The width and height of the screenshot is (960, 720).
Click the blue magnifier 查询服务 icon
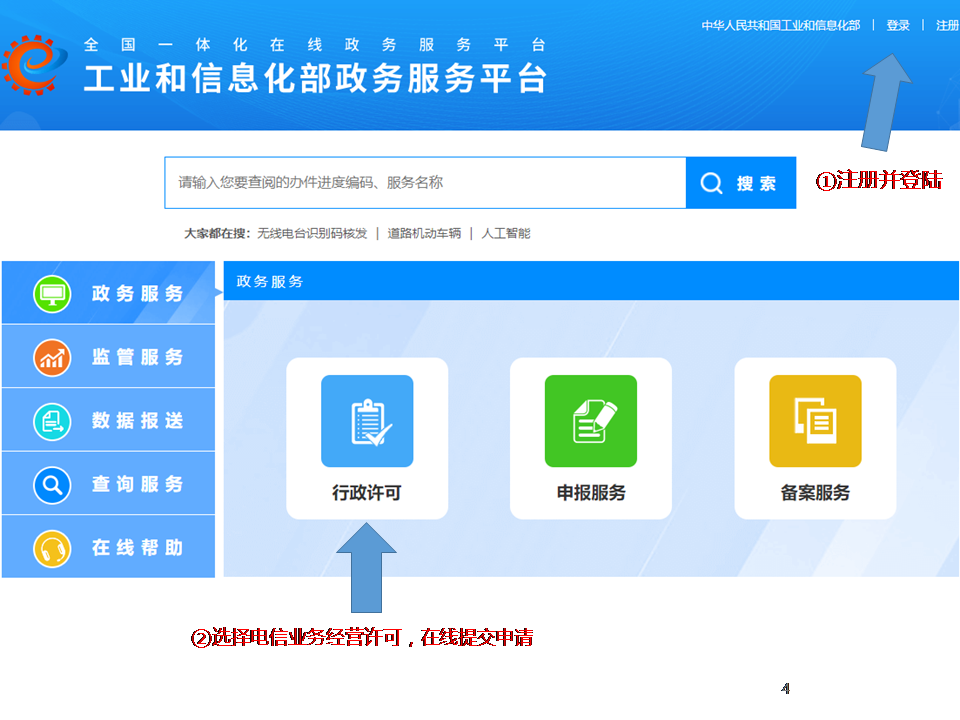(52, 485)
